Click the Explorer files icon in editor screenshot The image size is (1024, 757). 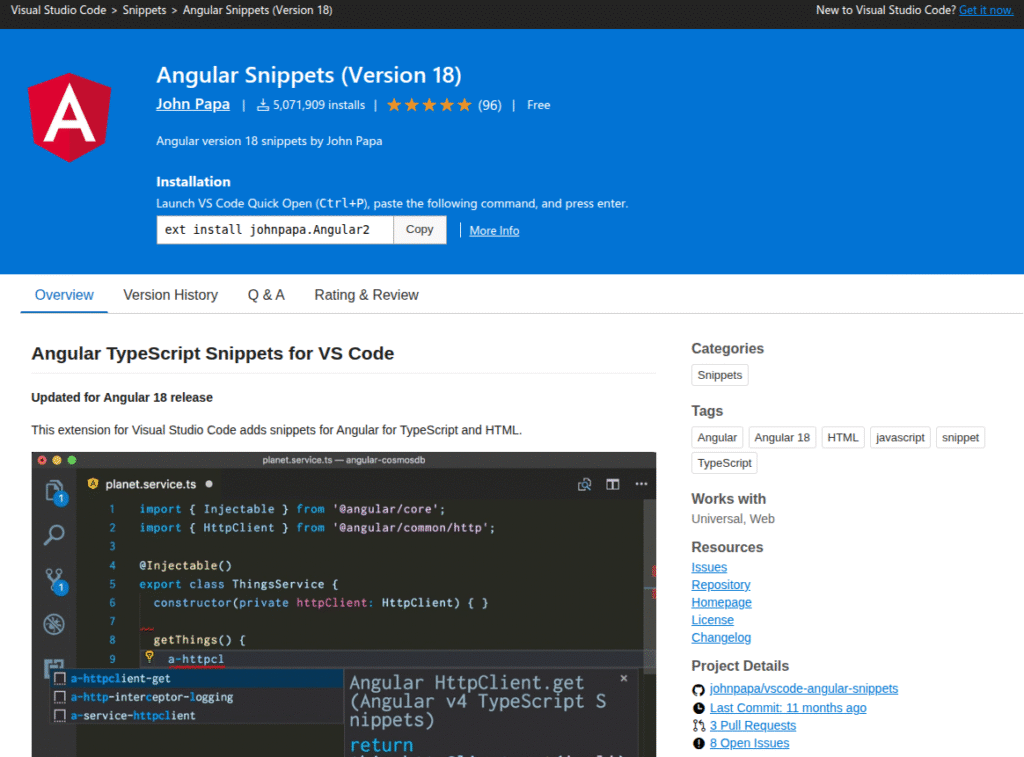click(x=54, y=491)
